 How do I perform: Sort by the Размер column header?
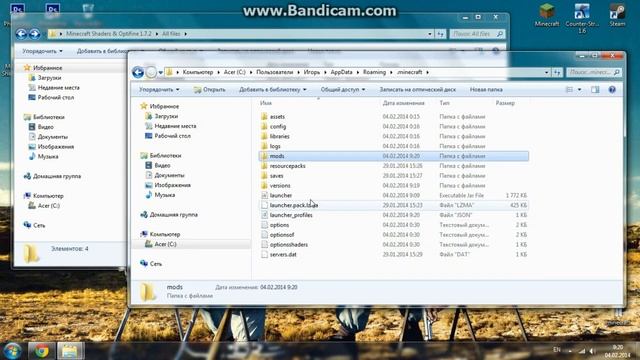(x=505, y=103)
